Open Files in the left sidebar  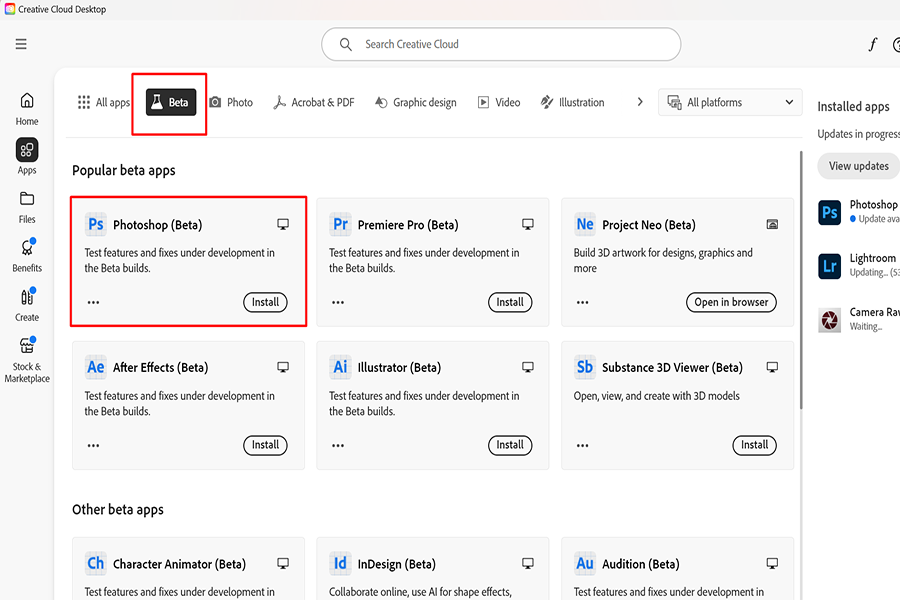(x=27, y=206)
